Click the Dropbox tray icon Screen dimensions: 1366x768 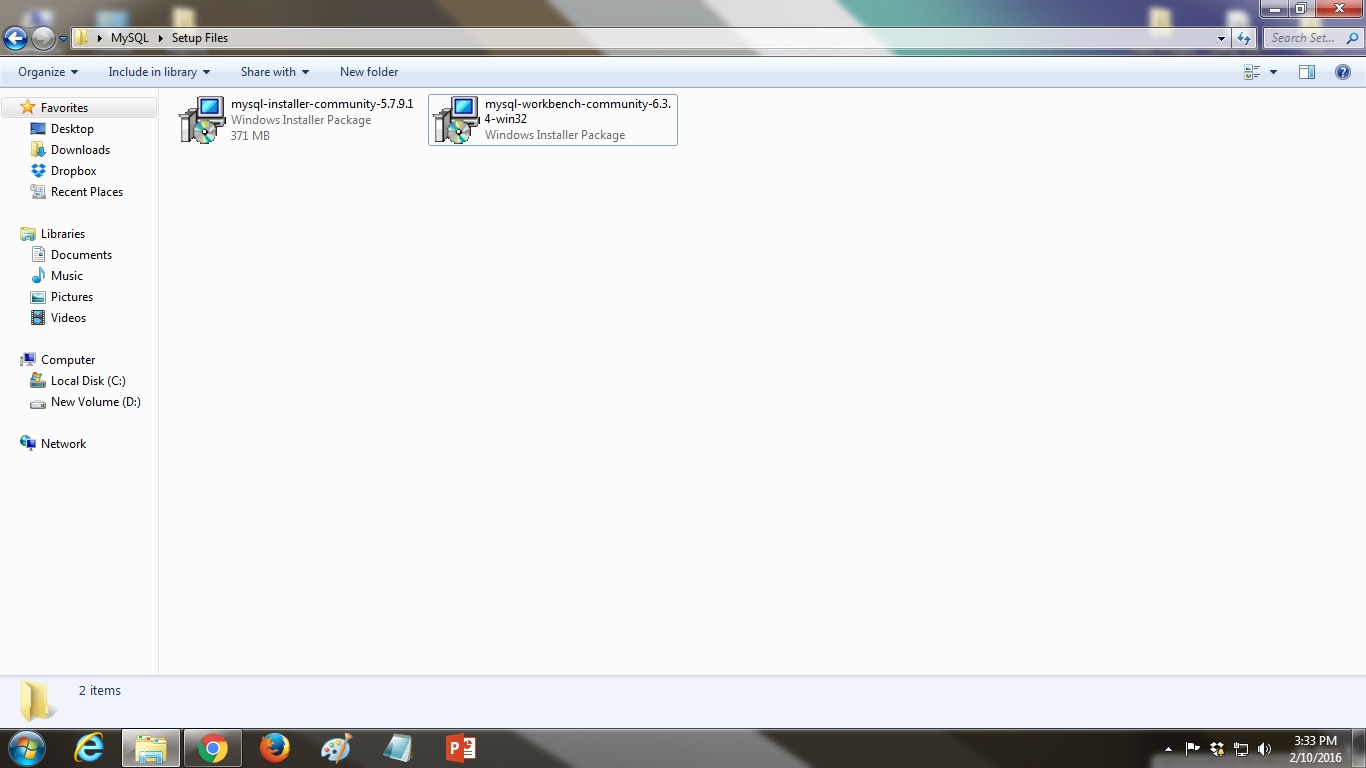pyautogui.click(x=1217, y=748)
